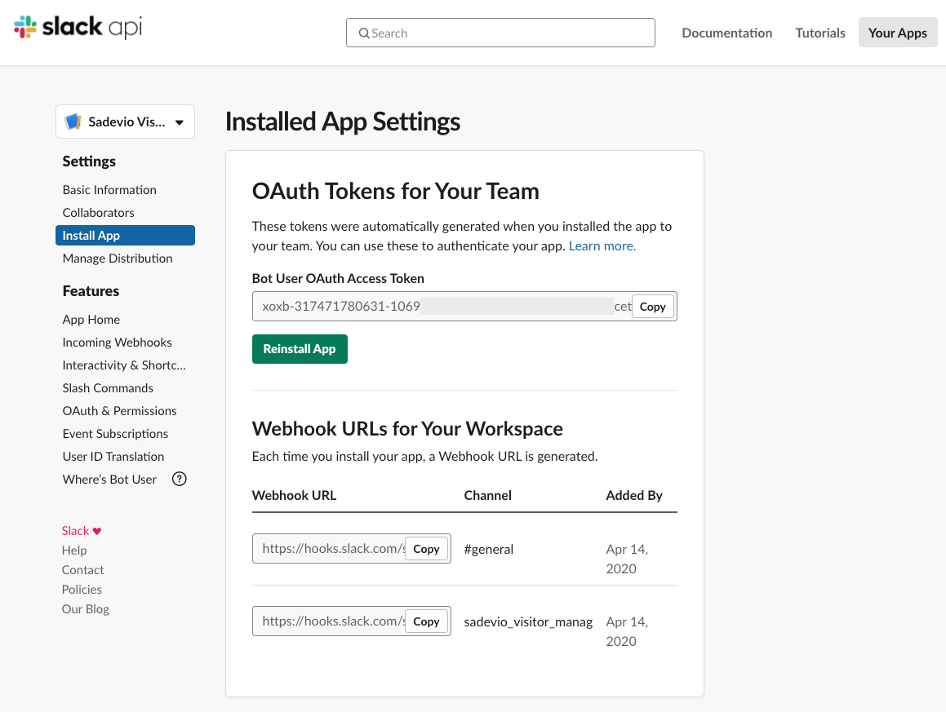Click the Sadevio app icon in the selector
Screen dimensions: 946x712
(73, 122)
